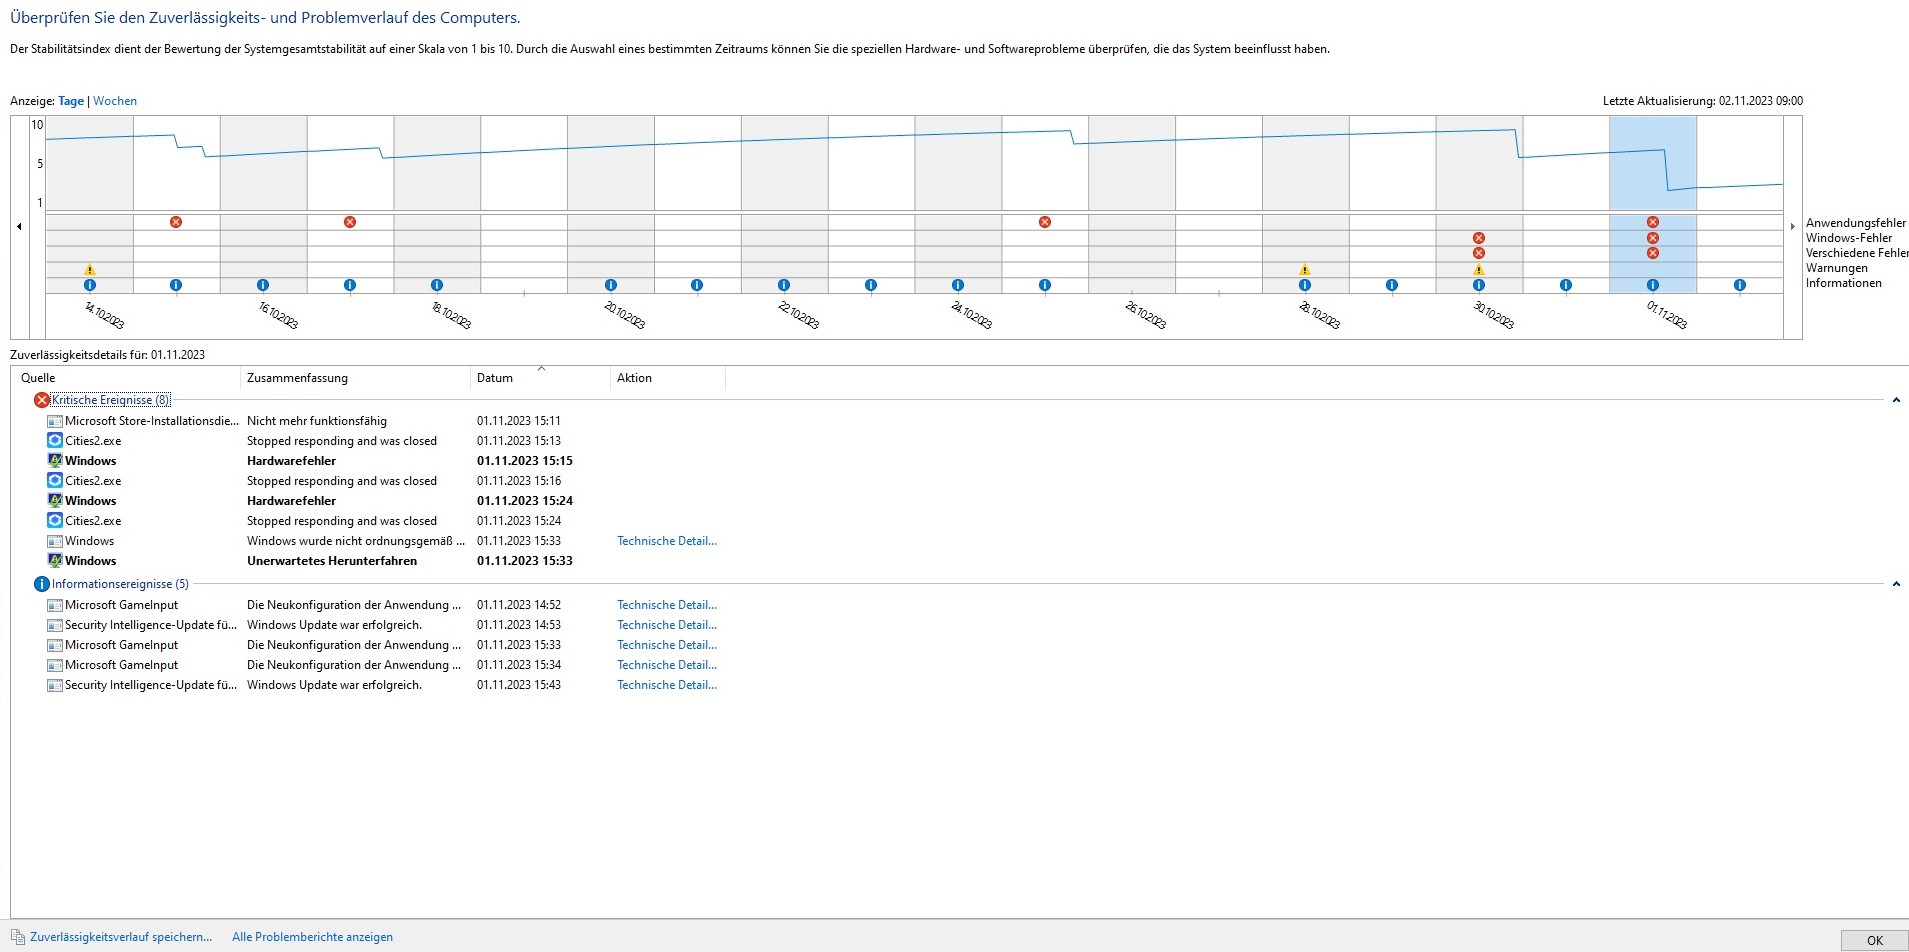Click Microsoft Store-Installationsdienst row icon
Image resolution: width=1909 pixels, height=952 pixels.
coord(55,421)
